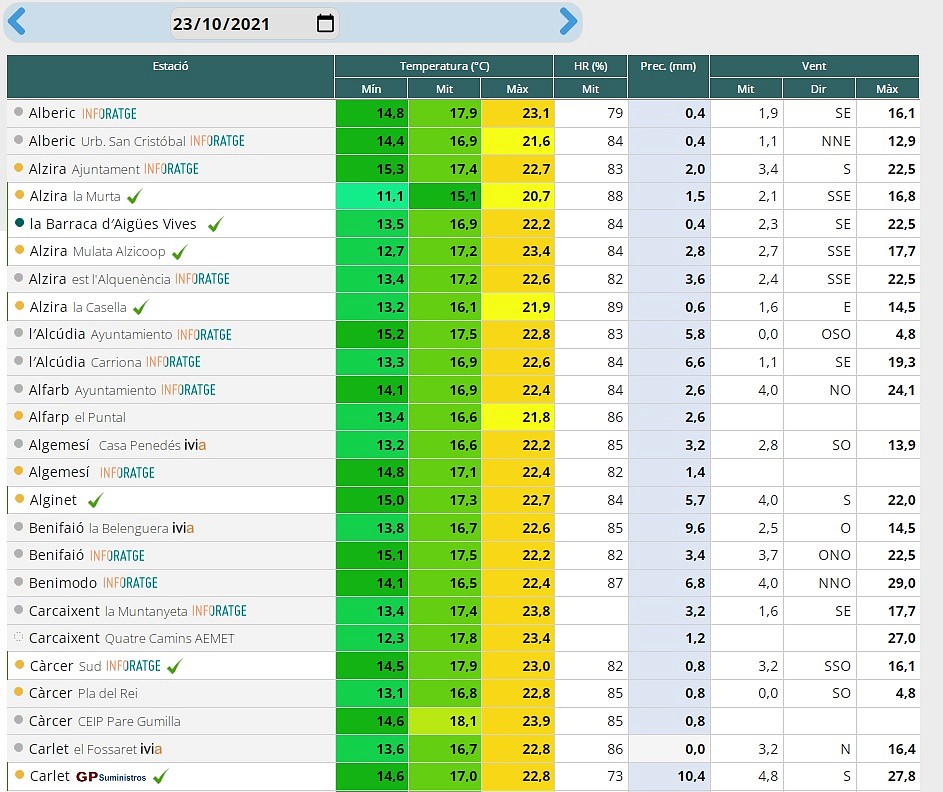
Task: Click l'Alcúdia Ayuntamiento wind direction OSO
Action: click(x=819, y=334)
